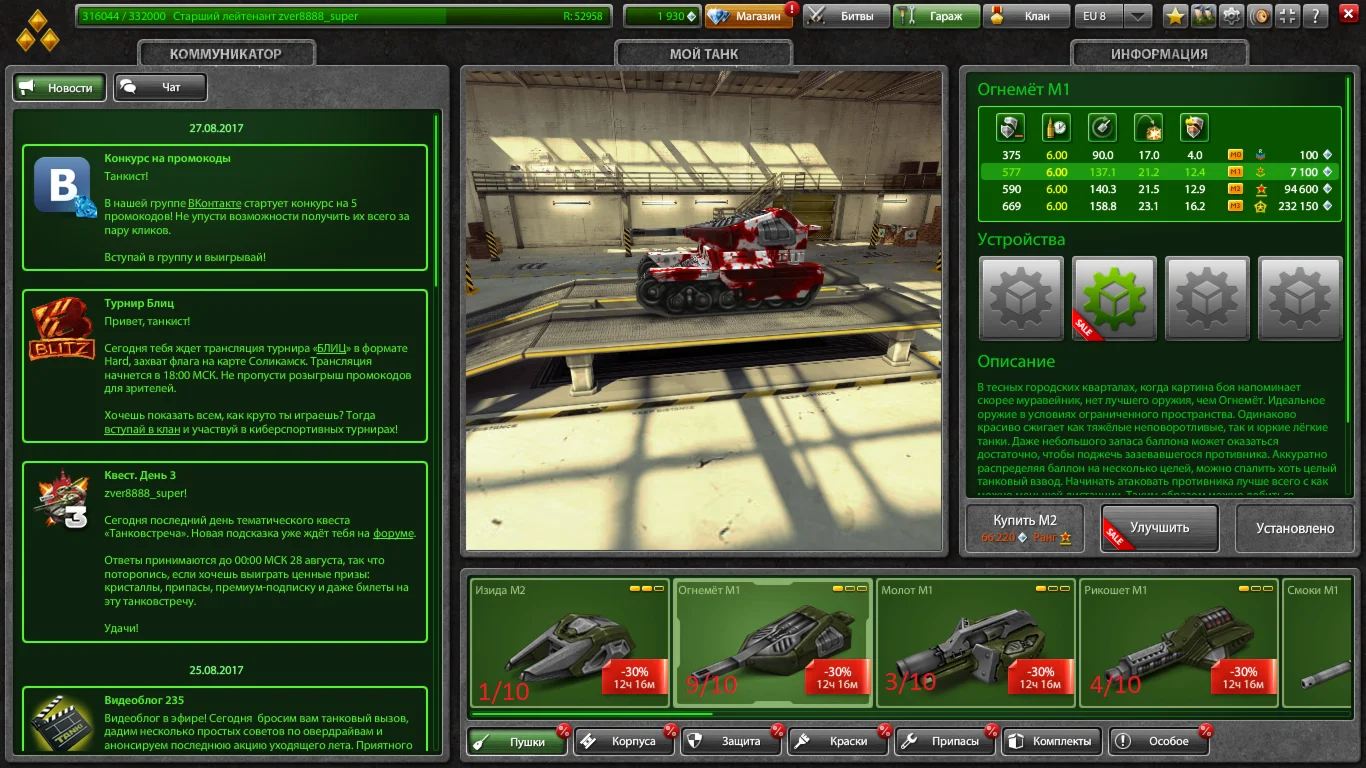
Task: Open the help question mark icon
Action: click(1317, 16)
